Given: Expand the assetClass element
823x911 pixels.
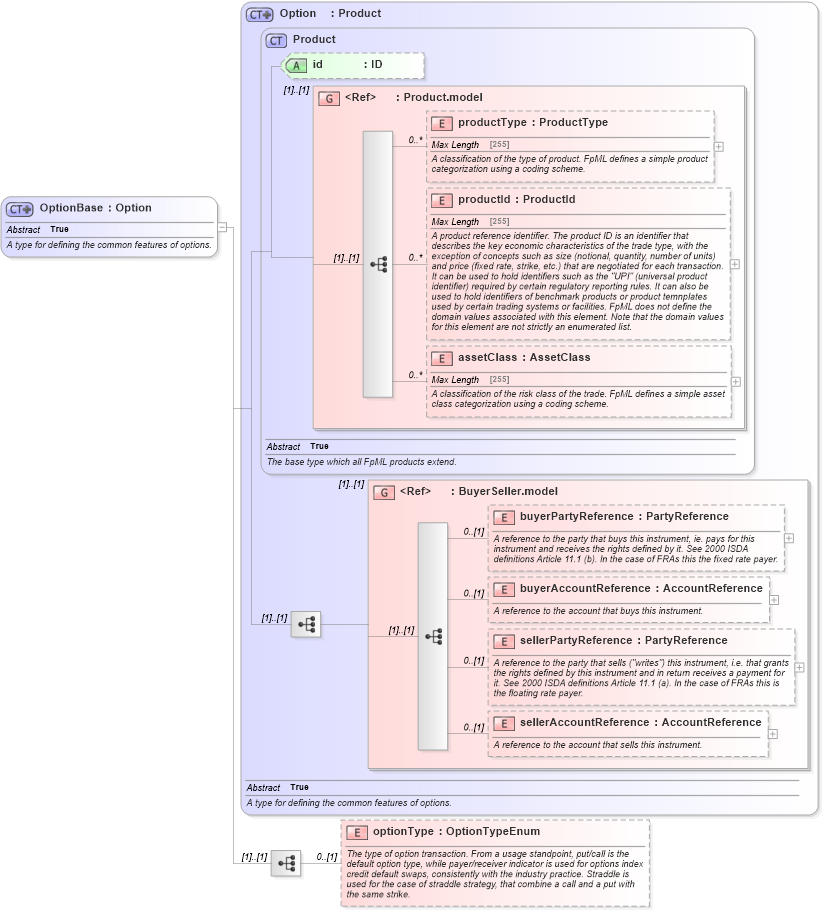Looking at the screenshot, I should tap(736, 382).
